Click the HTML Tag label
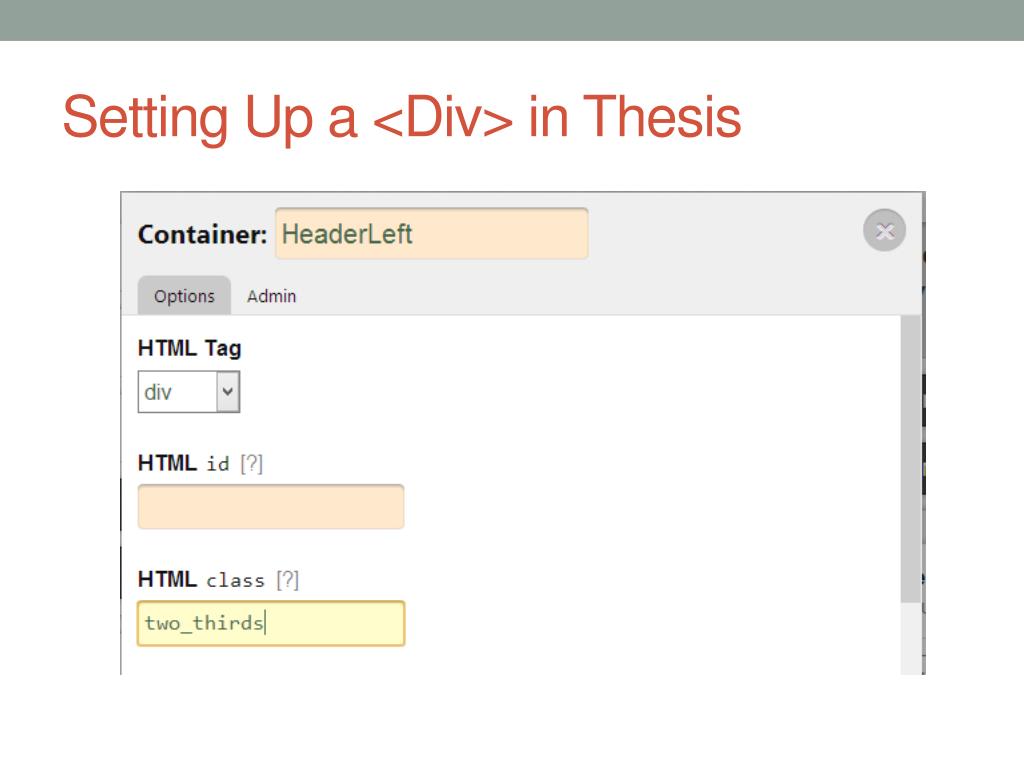 point(189,348)
